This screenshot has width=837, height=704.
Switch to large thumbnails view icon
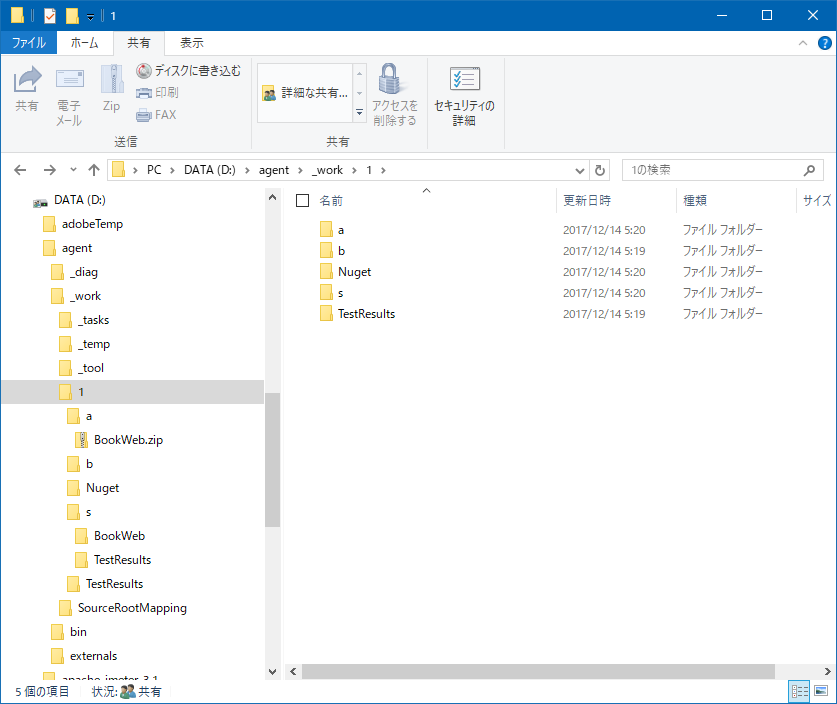(820, 691)
